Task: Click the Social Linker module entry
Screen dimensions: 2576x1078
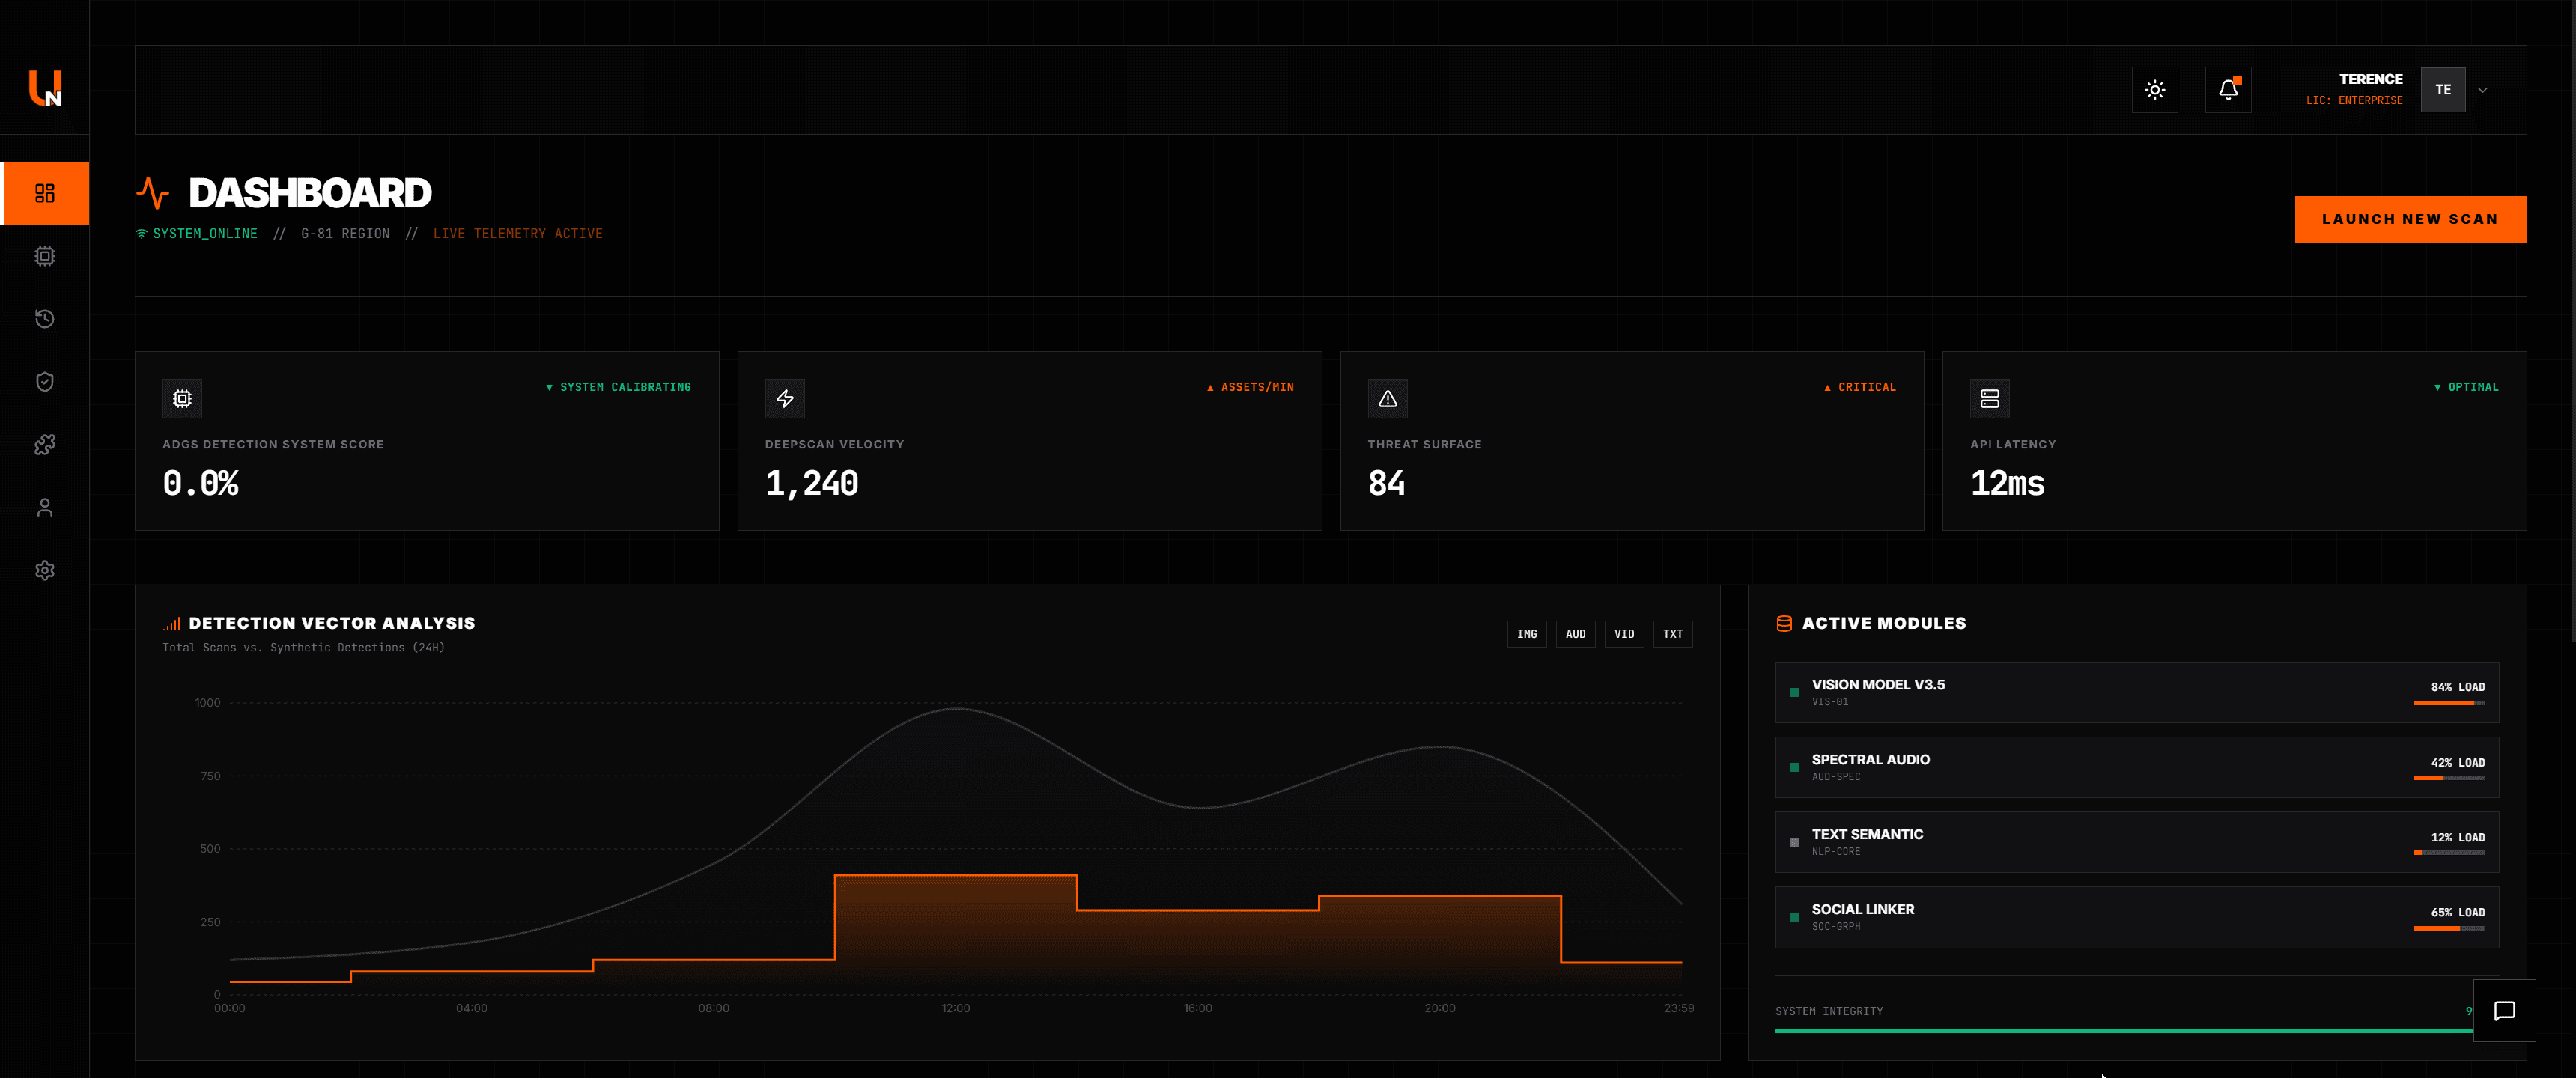Action: pyautogui.click(x=2137, y=917)
